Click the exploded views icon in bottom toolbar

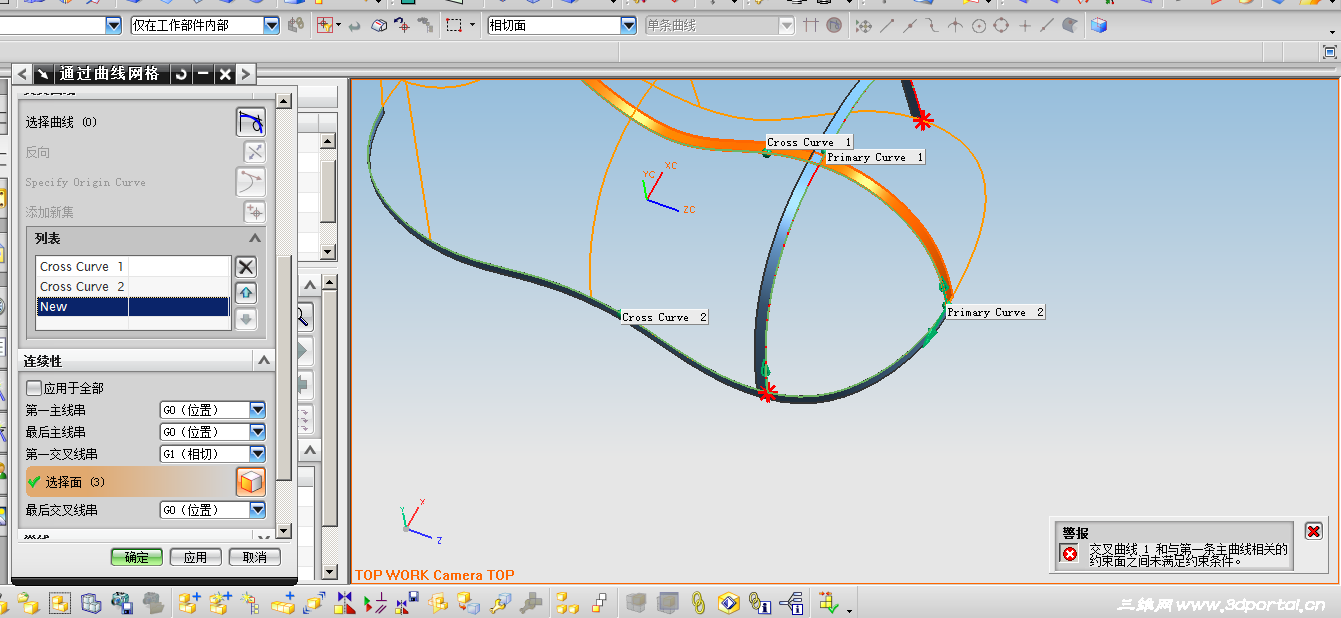pos(568,603)
